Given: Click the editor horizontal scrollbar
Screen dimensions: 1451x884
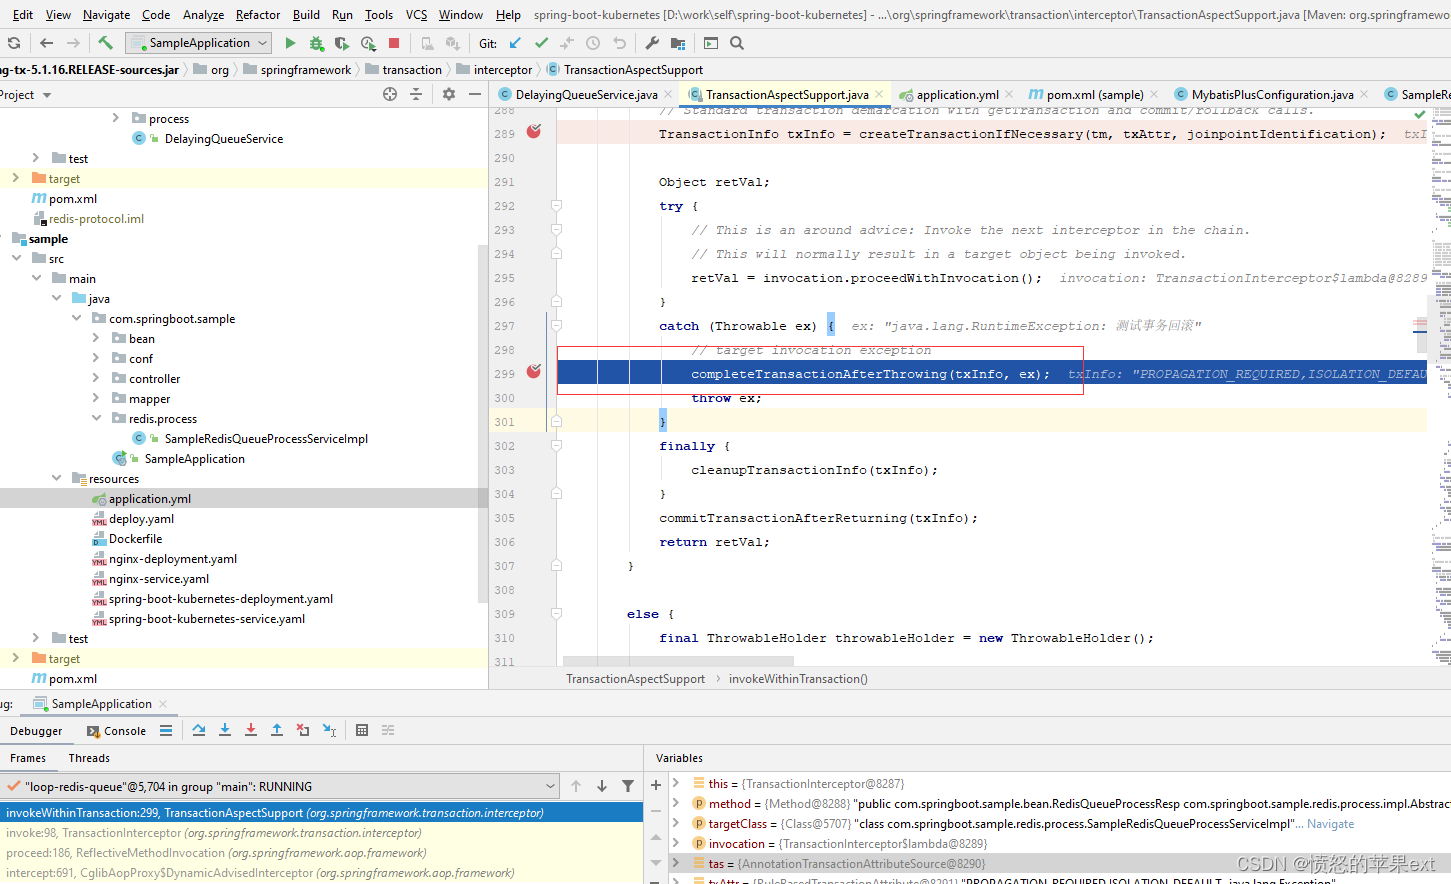Looking at the screenshot, I should tap(678, 661).
